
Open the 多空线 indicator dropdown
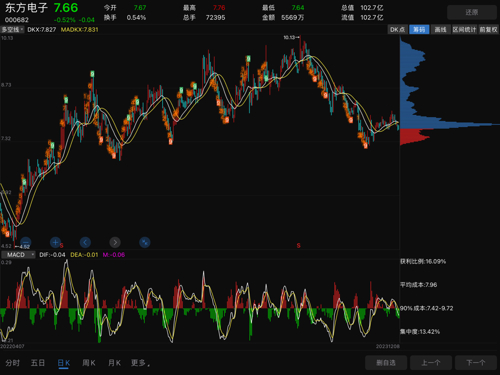12,30
